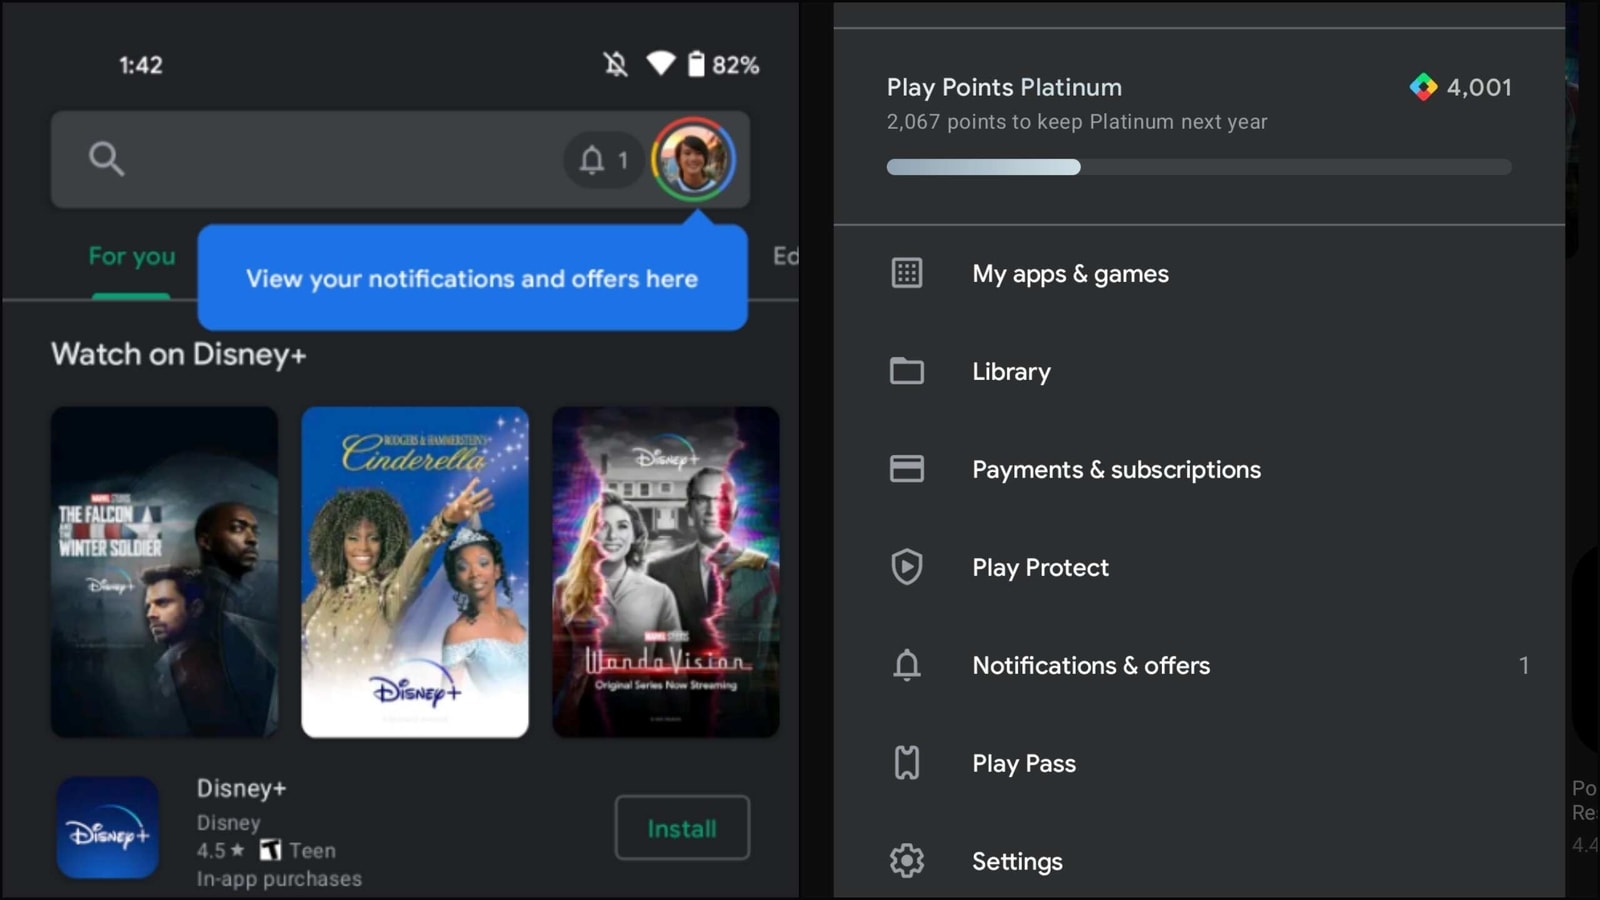Click the My apps & games grid icon
The image size is (1600, 900).
907,273
